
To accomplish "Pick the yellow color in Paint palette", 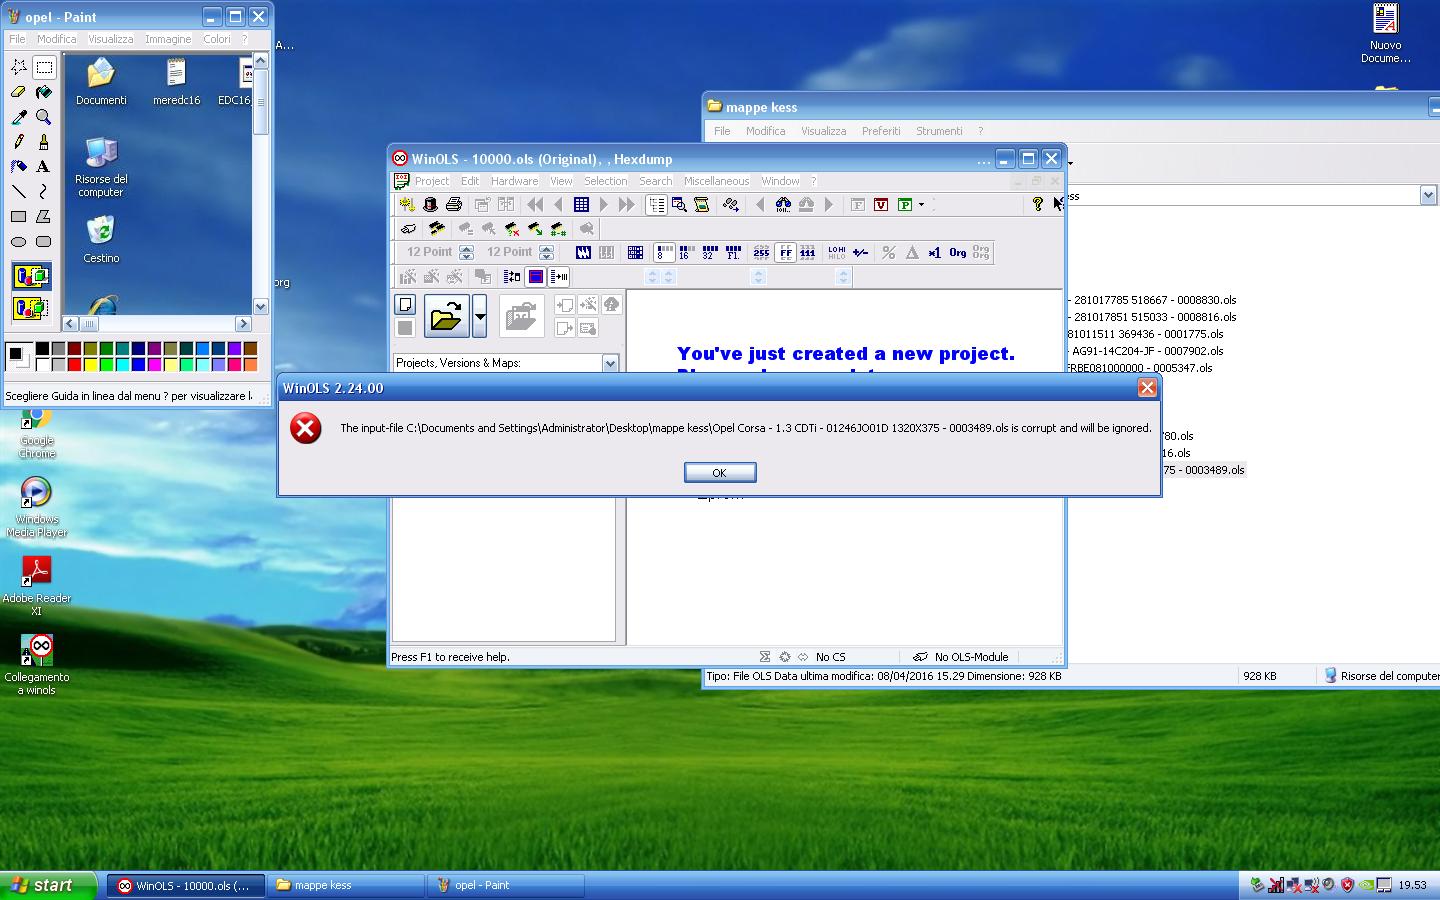I will pos(91,364).
